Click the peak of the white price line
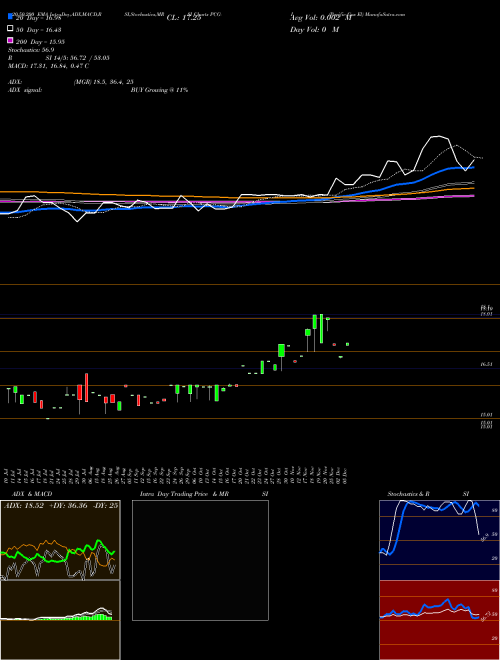This screenshot has height=660, width=500. tap(438, 136)
